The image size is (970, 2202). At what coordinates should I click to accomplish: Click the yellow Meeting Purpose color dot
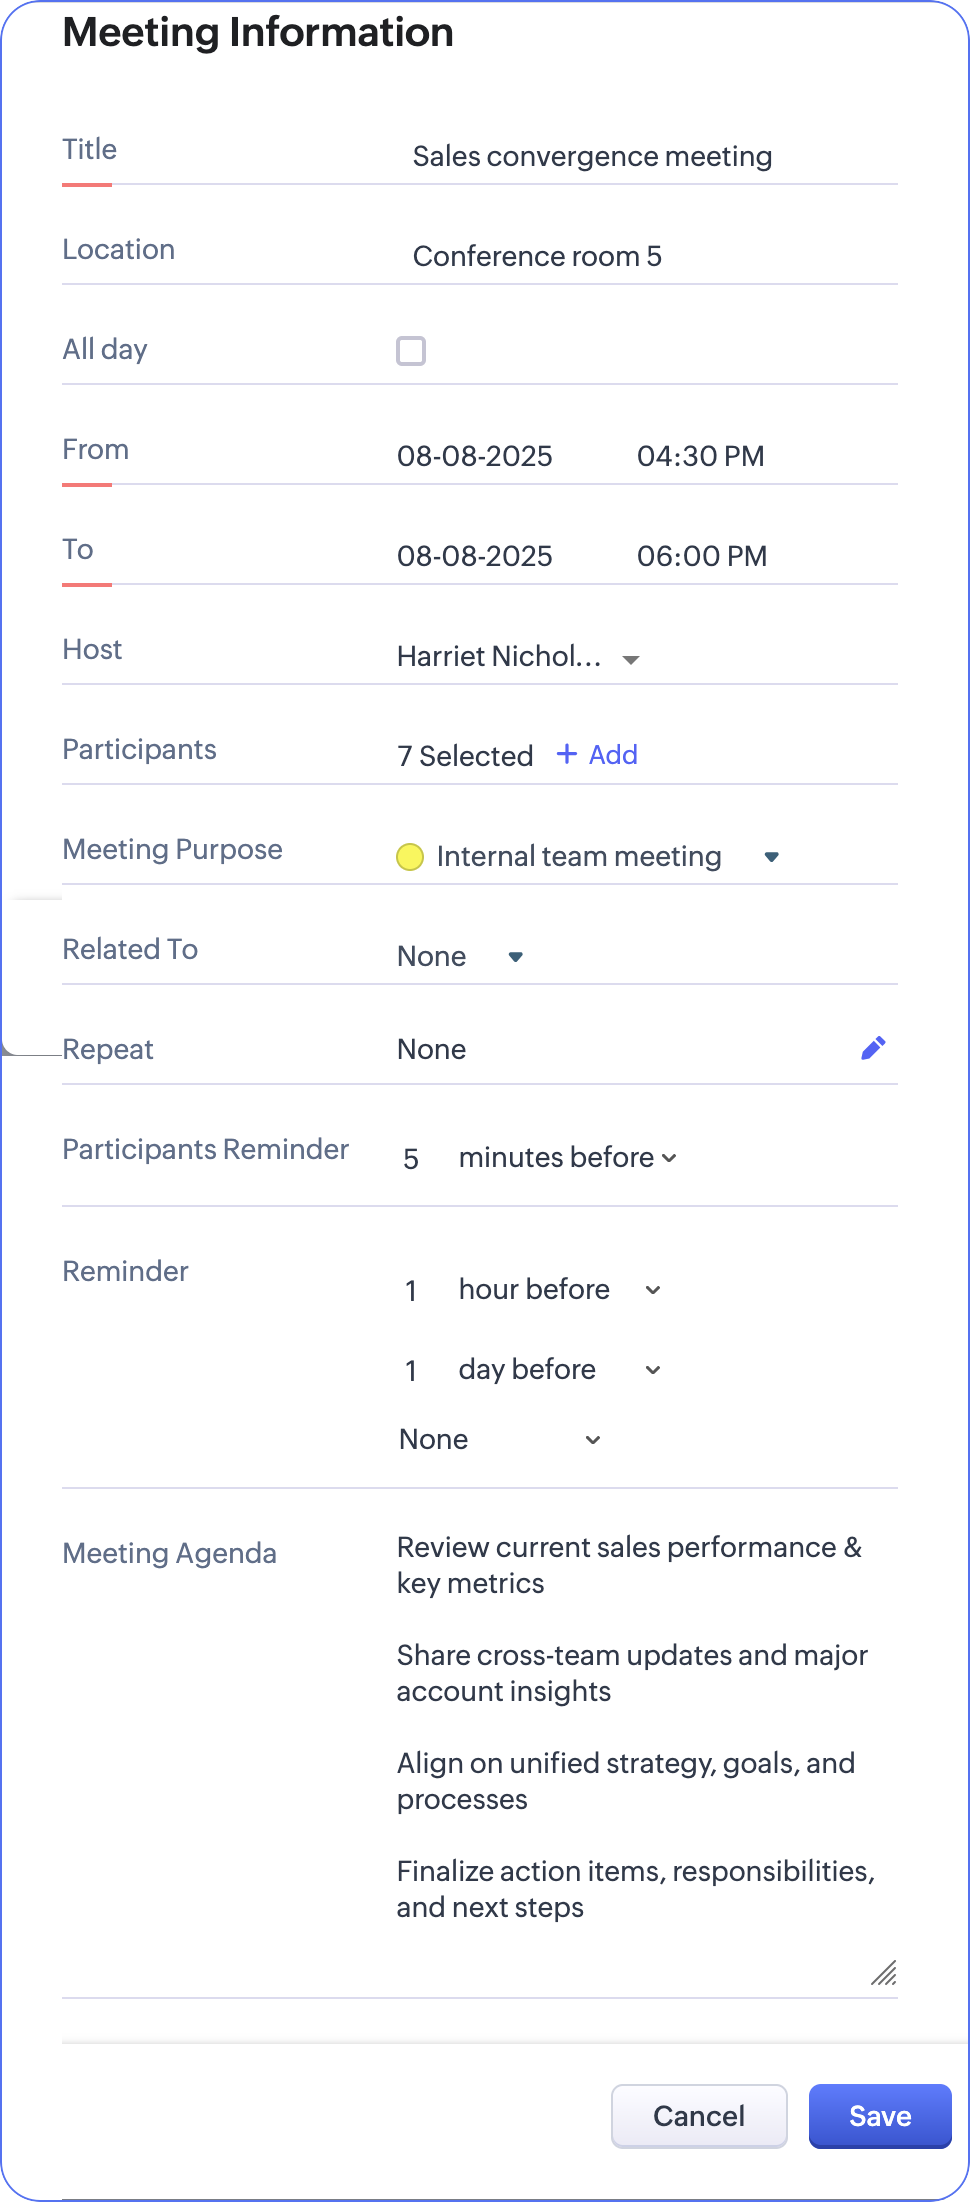click(410, 857)
